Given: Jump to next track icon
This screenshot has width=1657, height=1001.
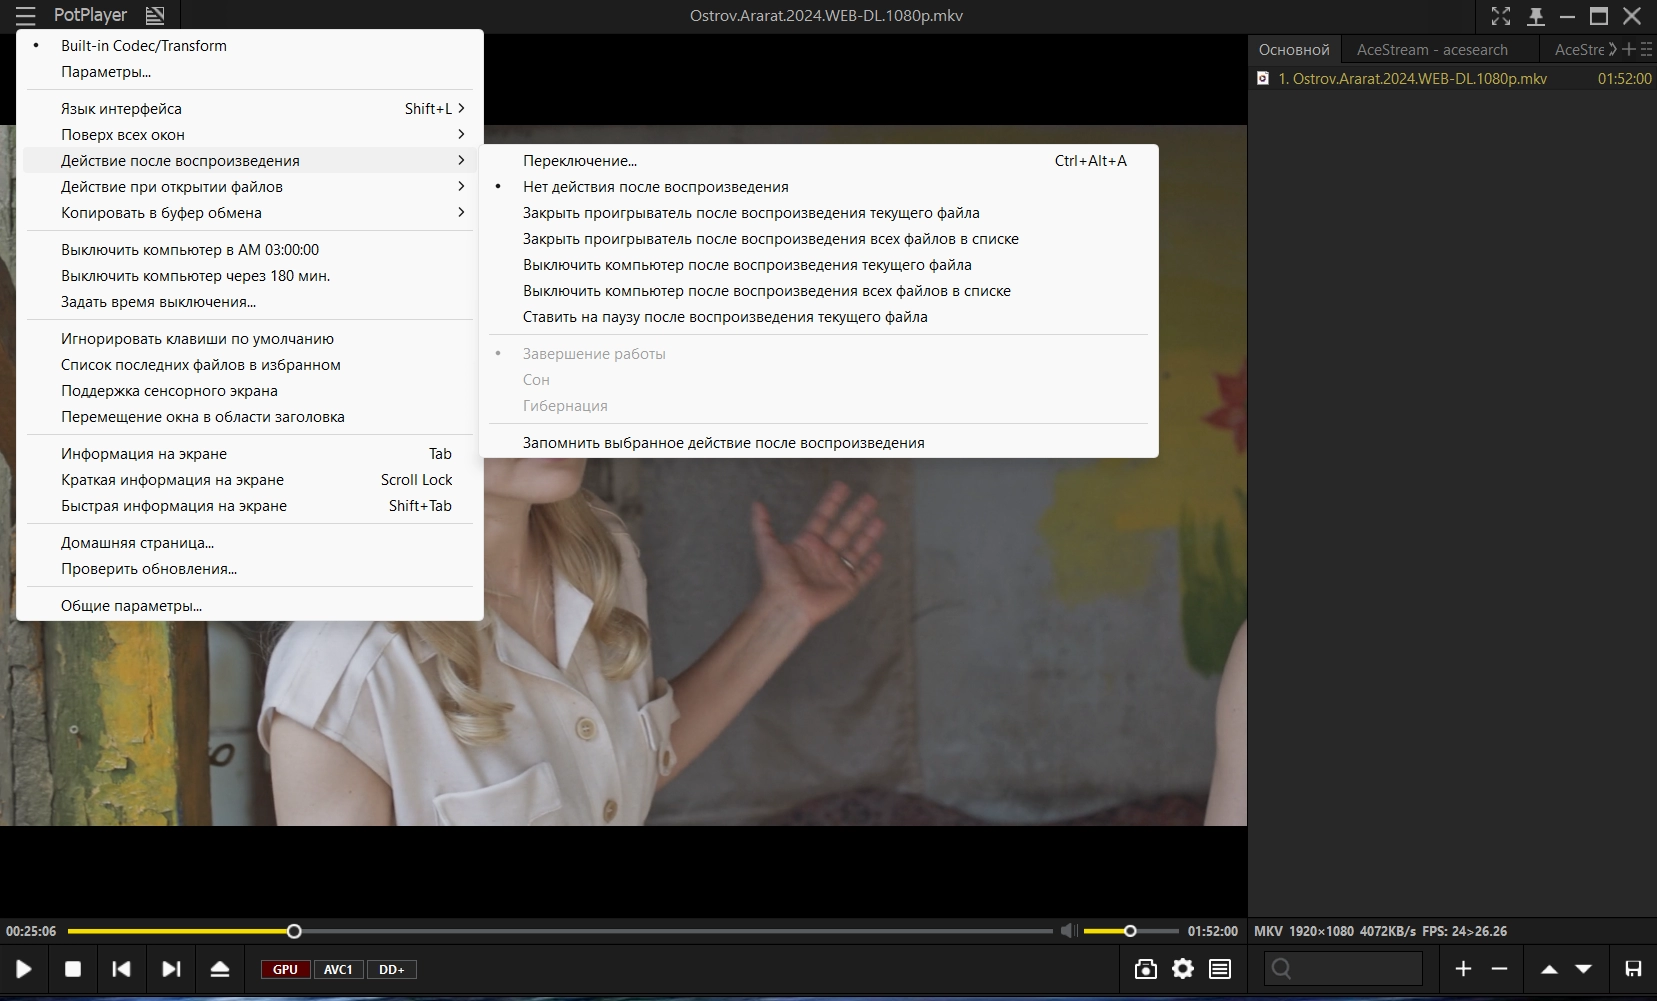Looking at the screenshot, I should click(171, 969).
